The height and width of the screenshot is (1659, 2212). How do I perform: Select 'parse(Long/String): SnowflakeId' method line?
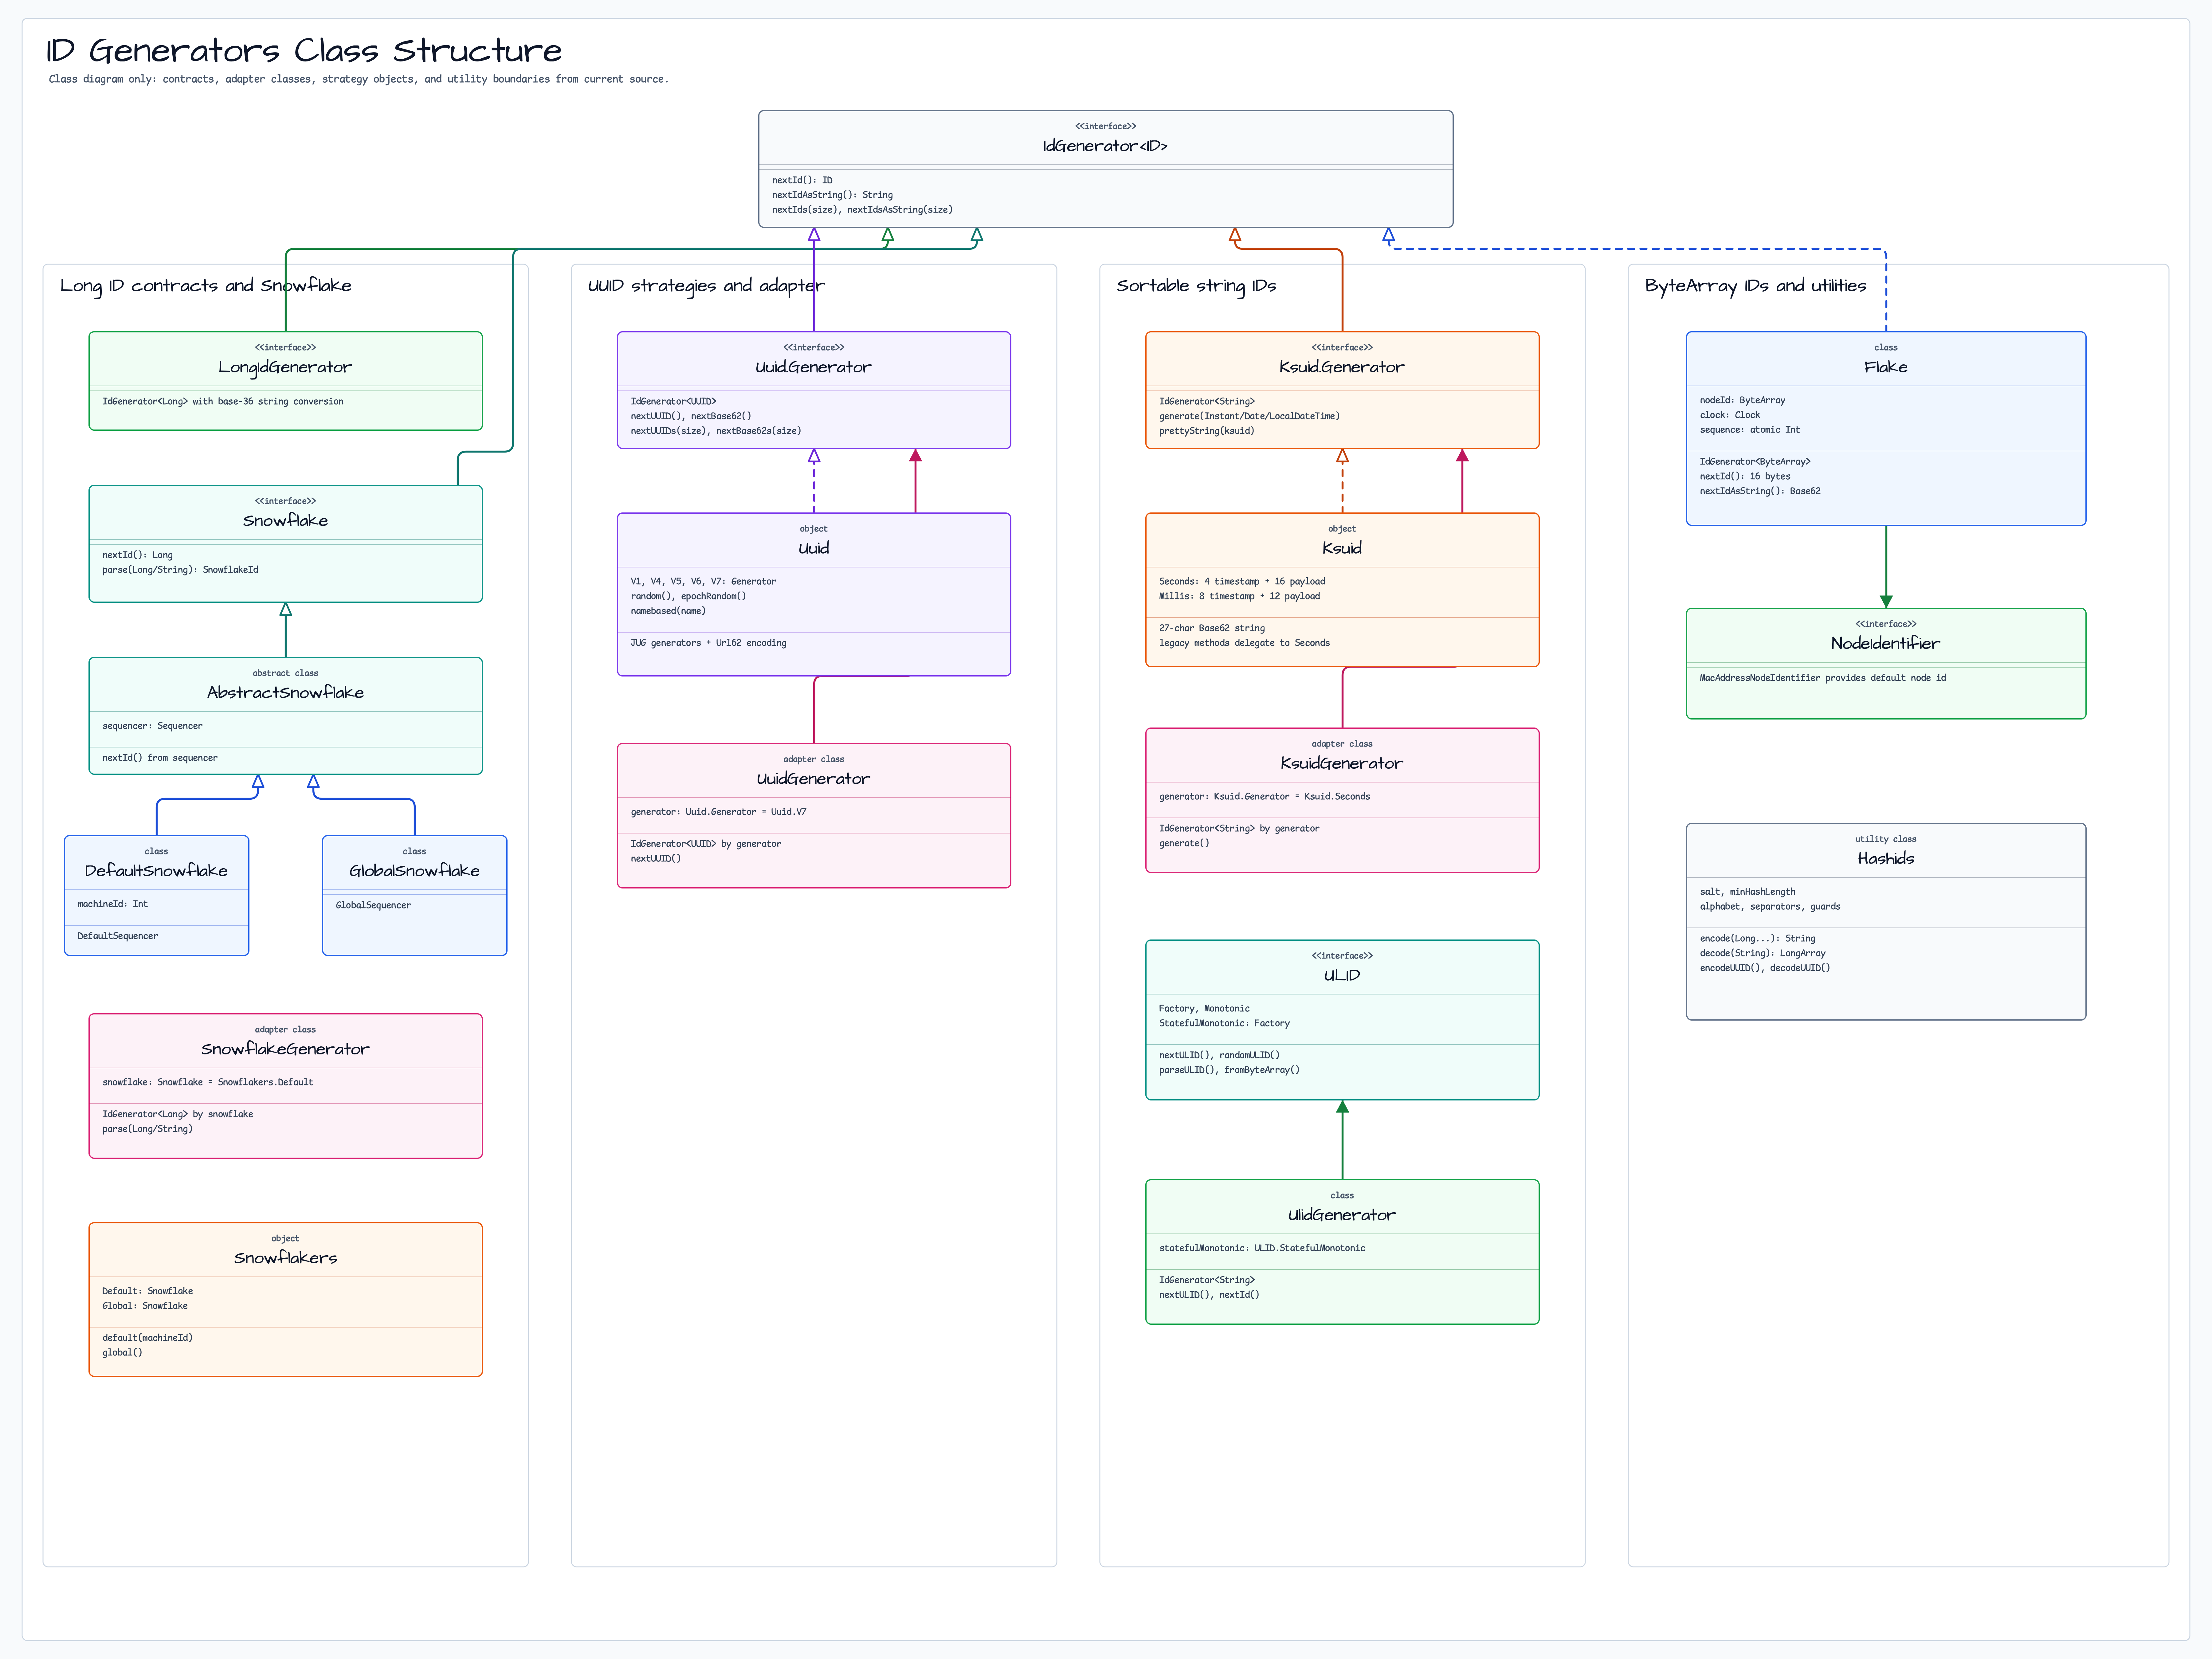180,570
